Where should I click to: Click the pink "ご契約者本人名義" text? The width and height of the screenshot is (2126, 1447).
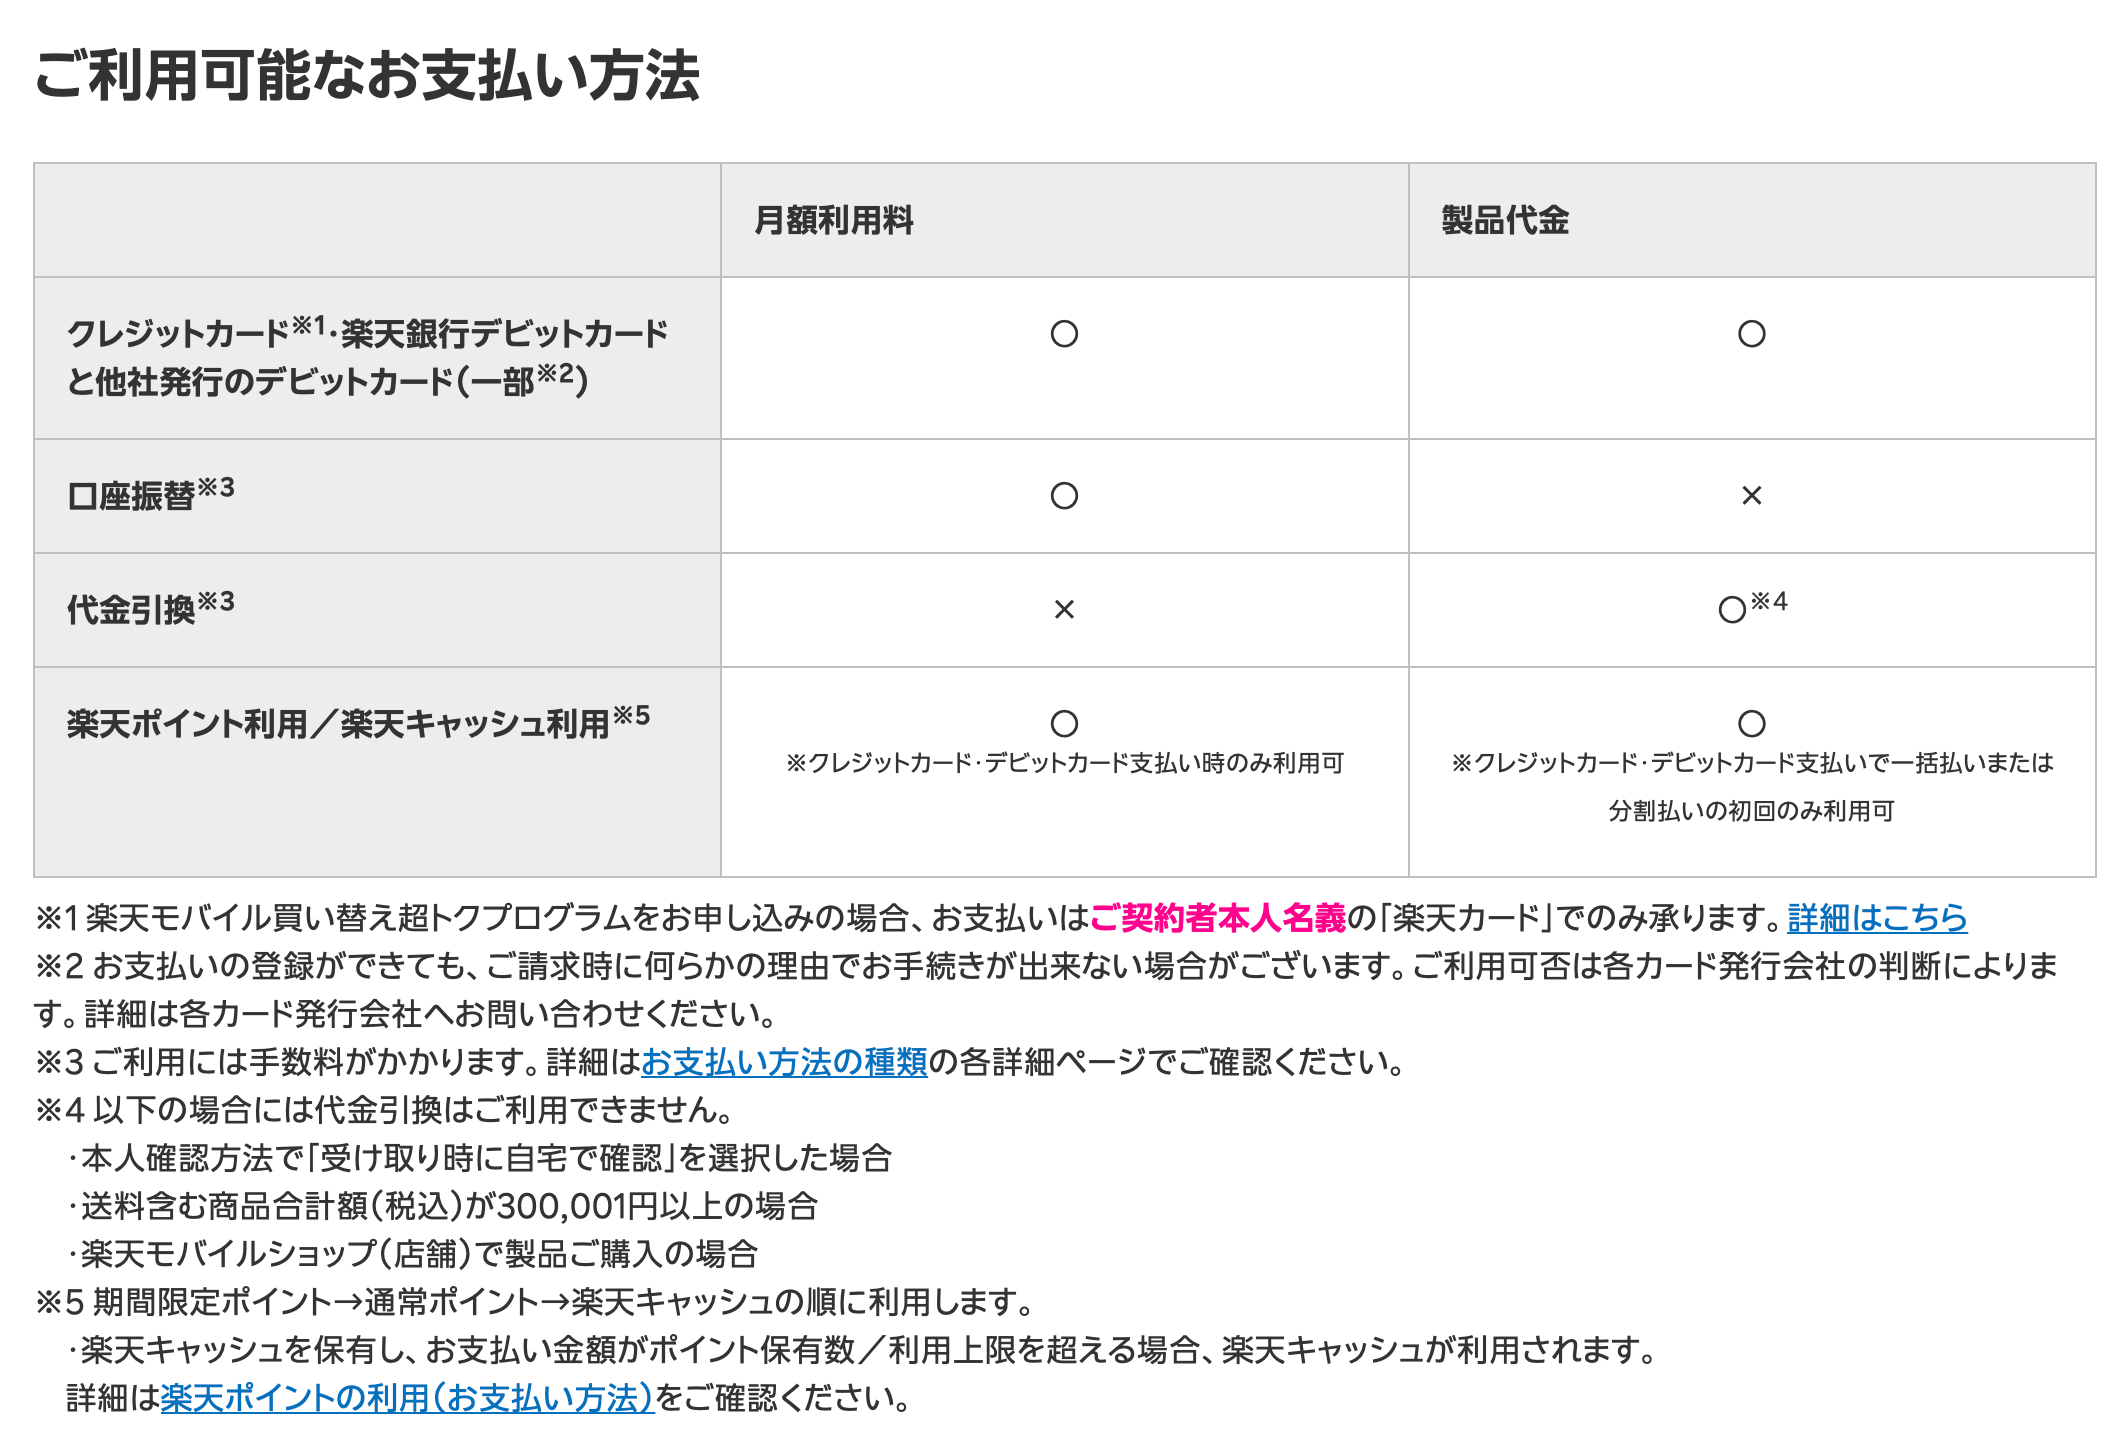(x=1217, y=917)
